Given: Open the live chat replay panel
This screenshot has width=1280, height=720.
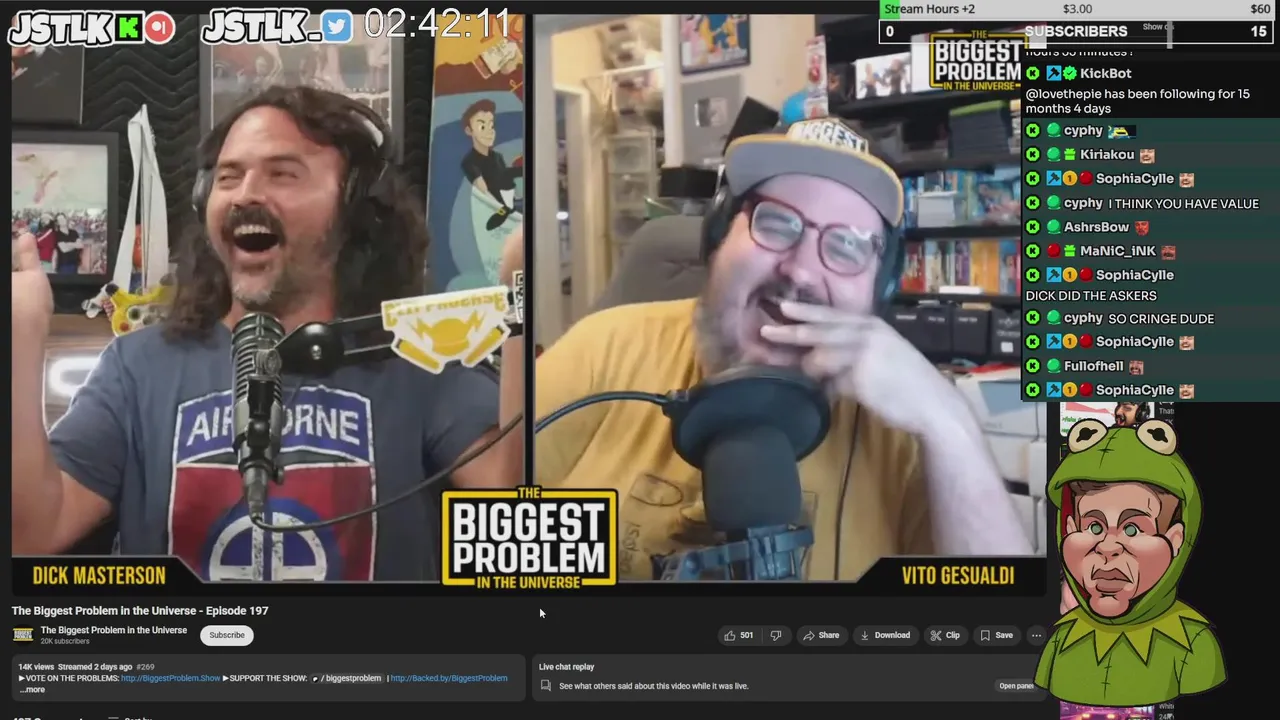Looking at the screenshot, I should pos(1016,686).
